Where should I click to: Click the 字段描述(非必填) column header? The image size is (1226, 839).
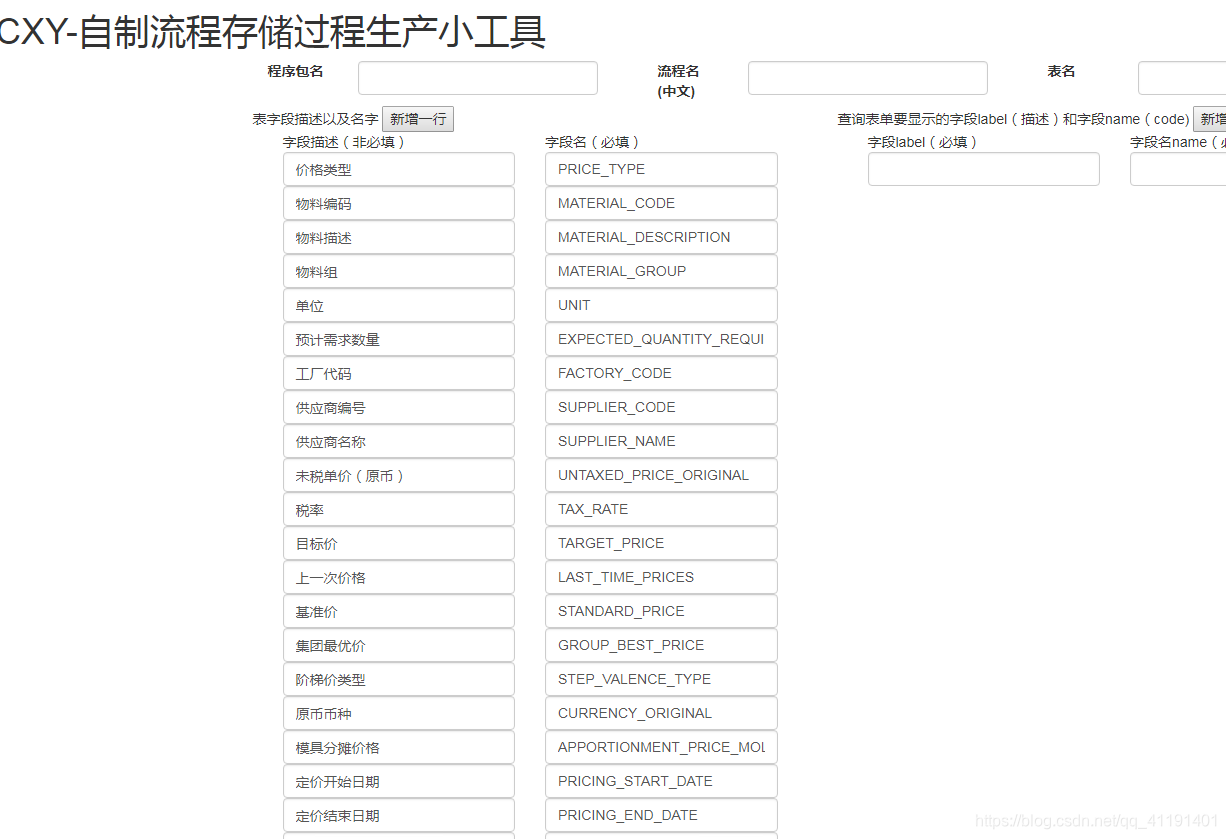[344, 142]
